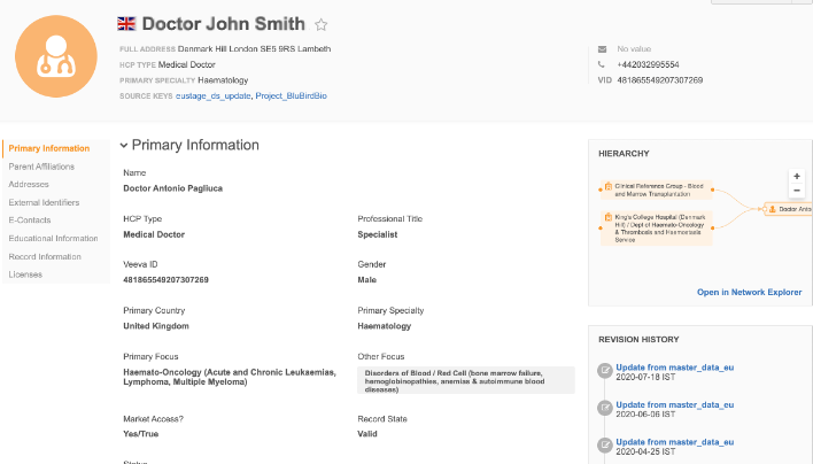
Task: Click the favorite star next to Doctor John Smith
Action: tap(321, 25)
